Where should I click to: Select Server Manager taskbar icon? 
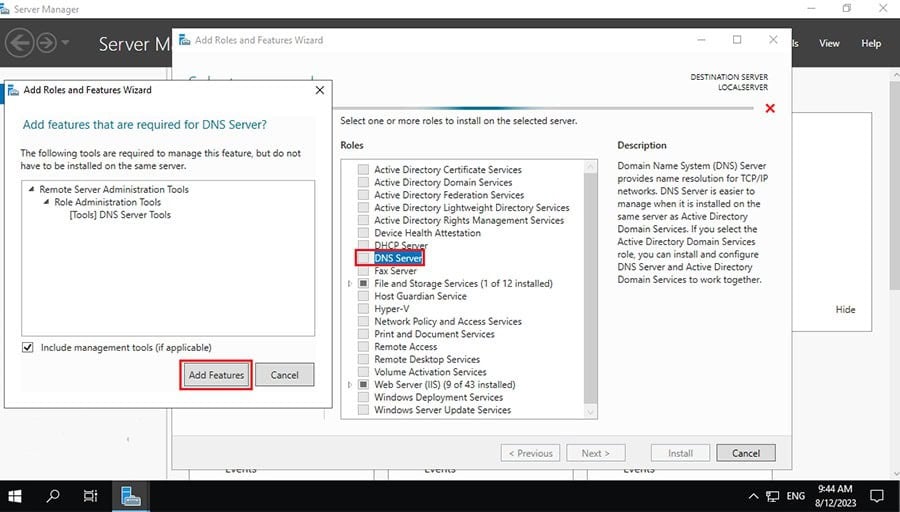[x=131, y=496]
